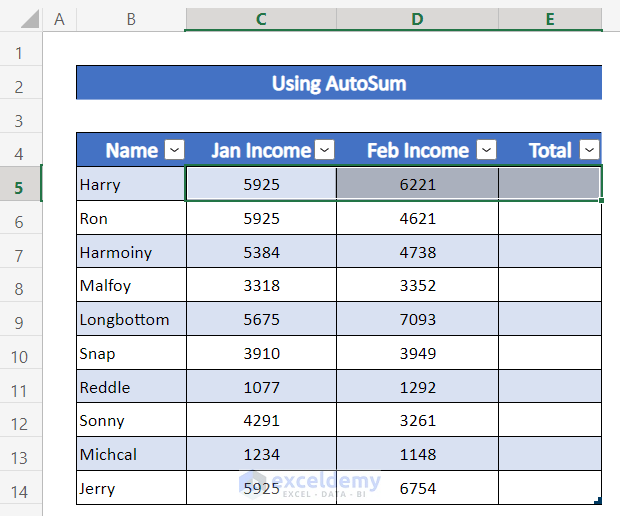Select the Longbottom name cell
Screen dimensions: 620x516
[131, 320]
